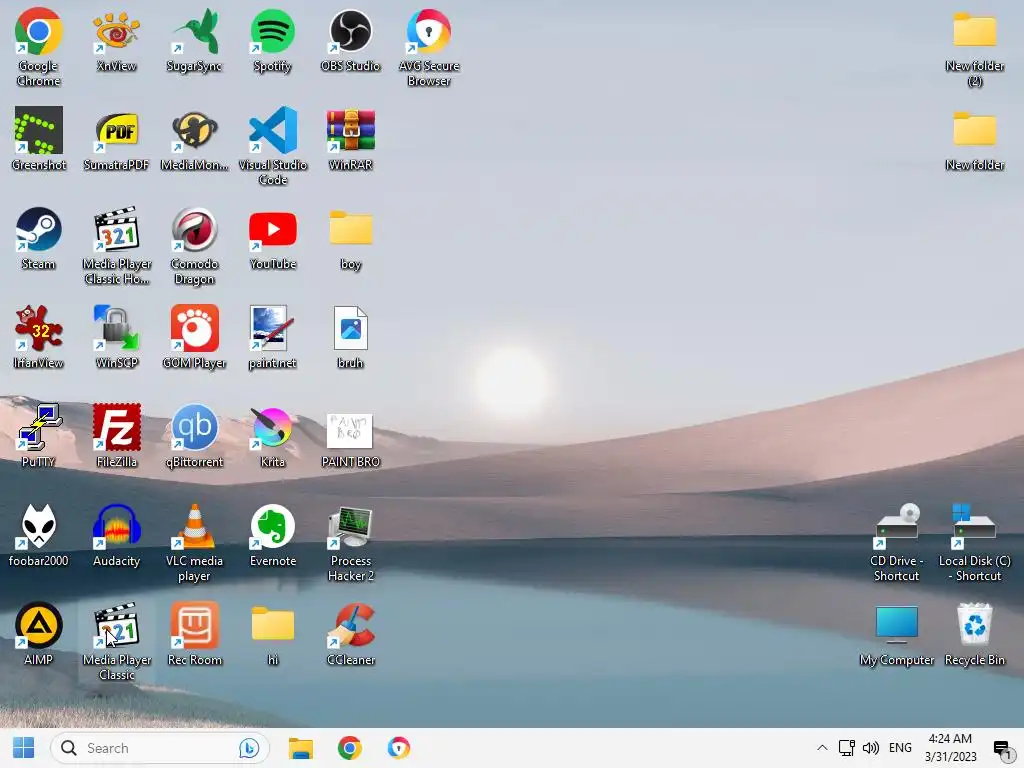Click the network icon in the system tray
Viewport: 1024px width, 768px height.
pyautogui.click(x=846, y=748)
